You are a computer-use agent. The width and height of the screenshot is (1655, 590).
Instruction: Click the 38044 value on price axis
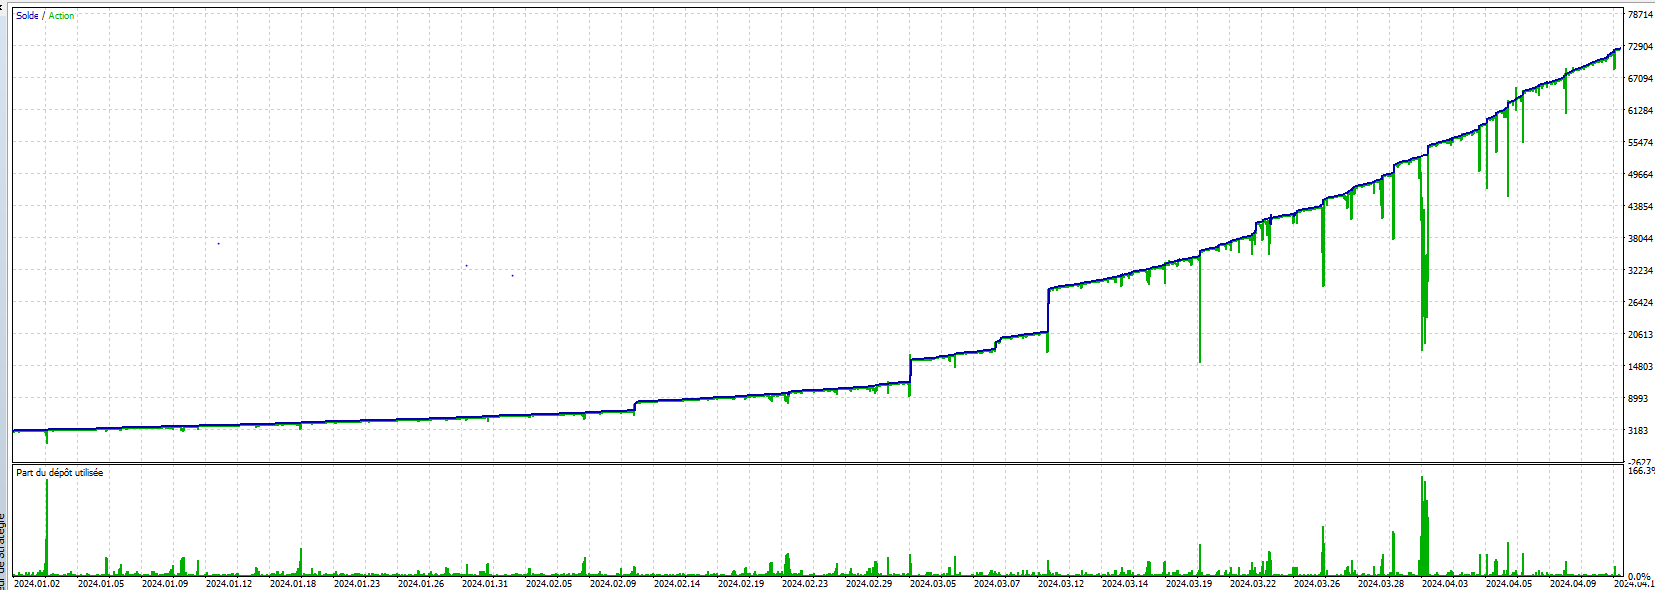point(1640,239)
